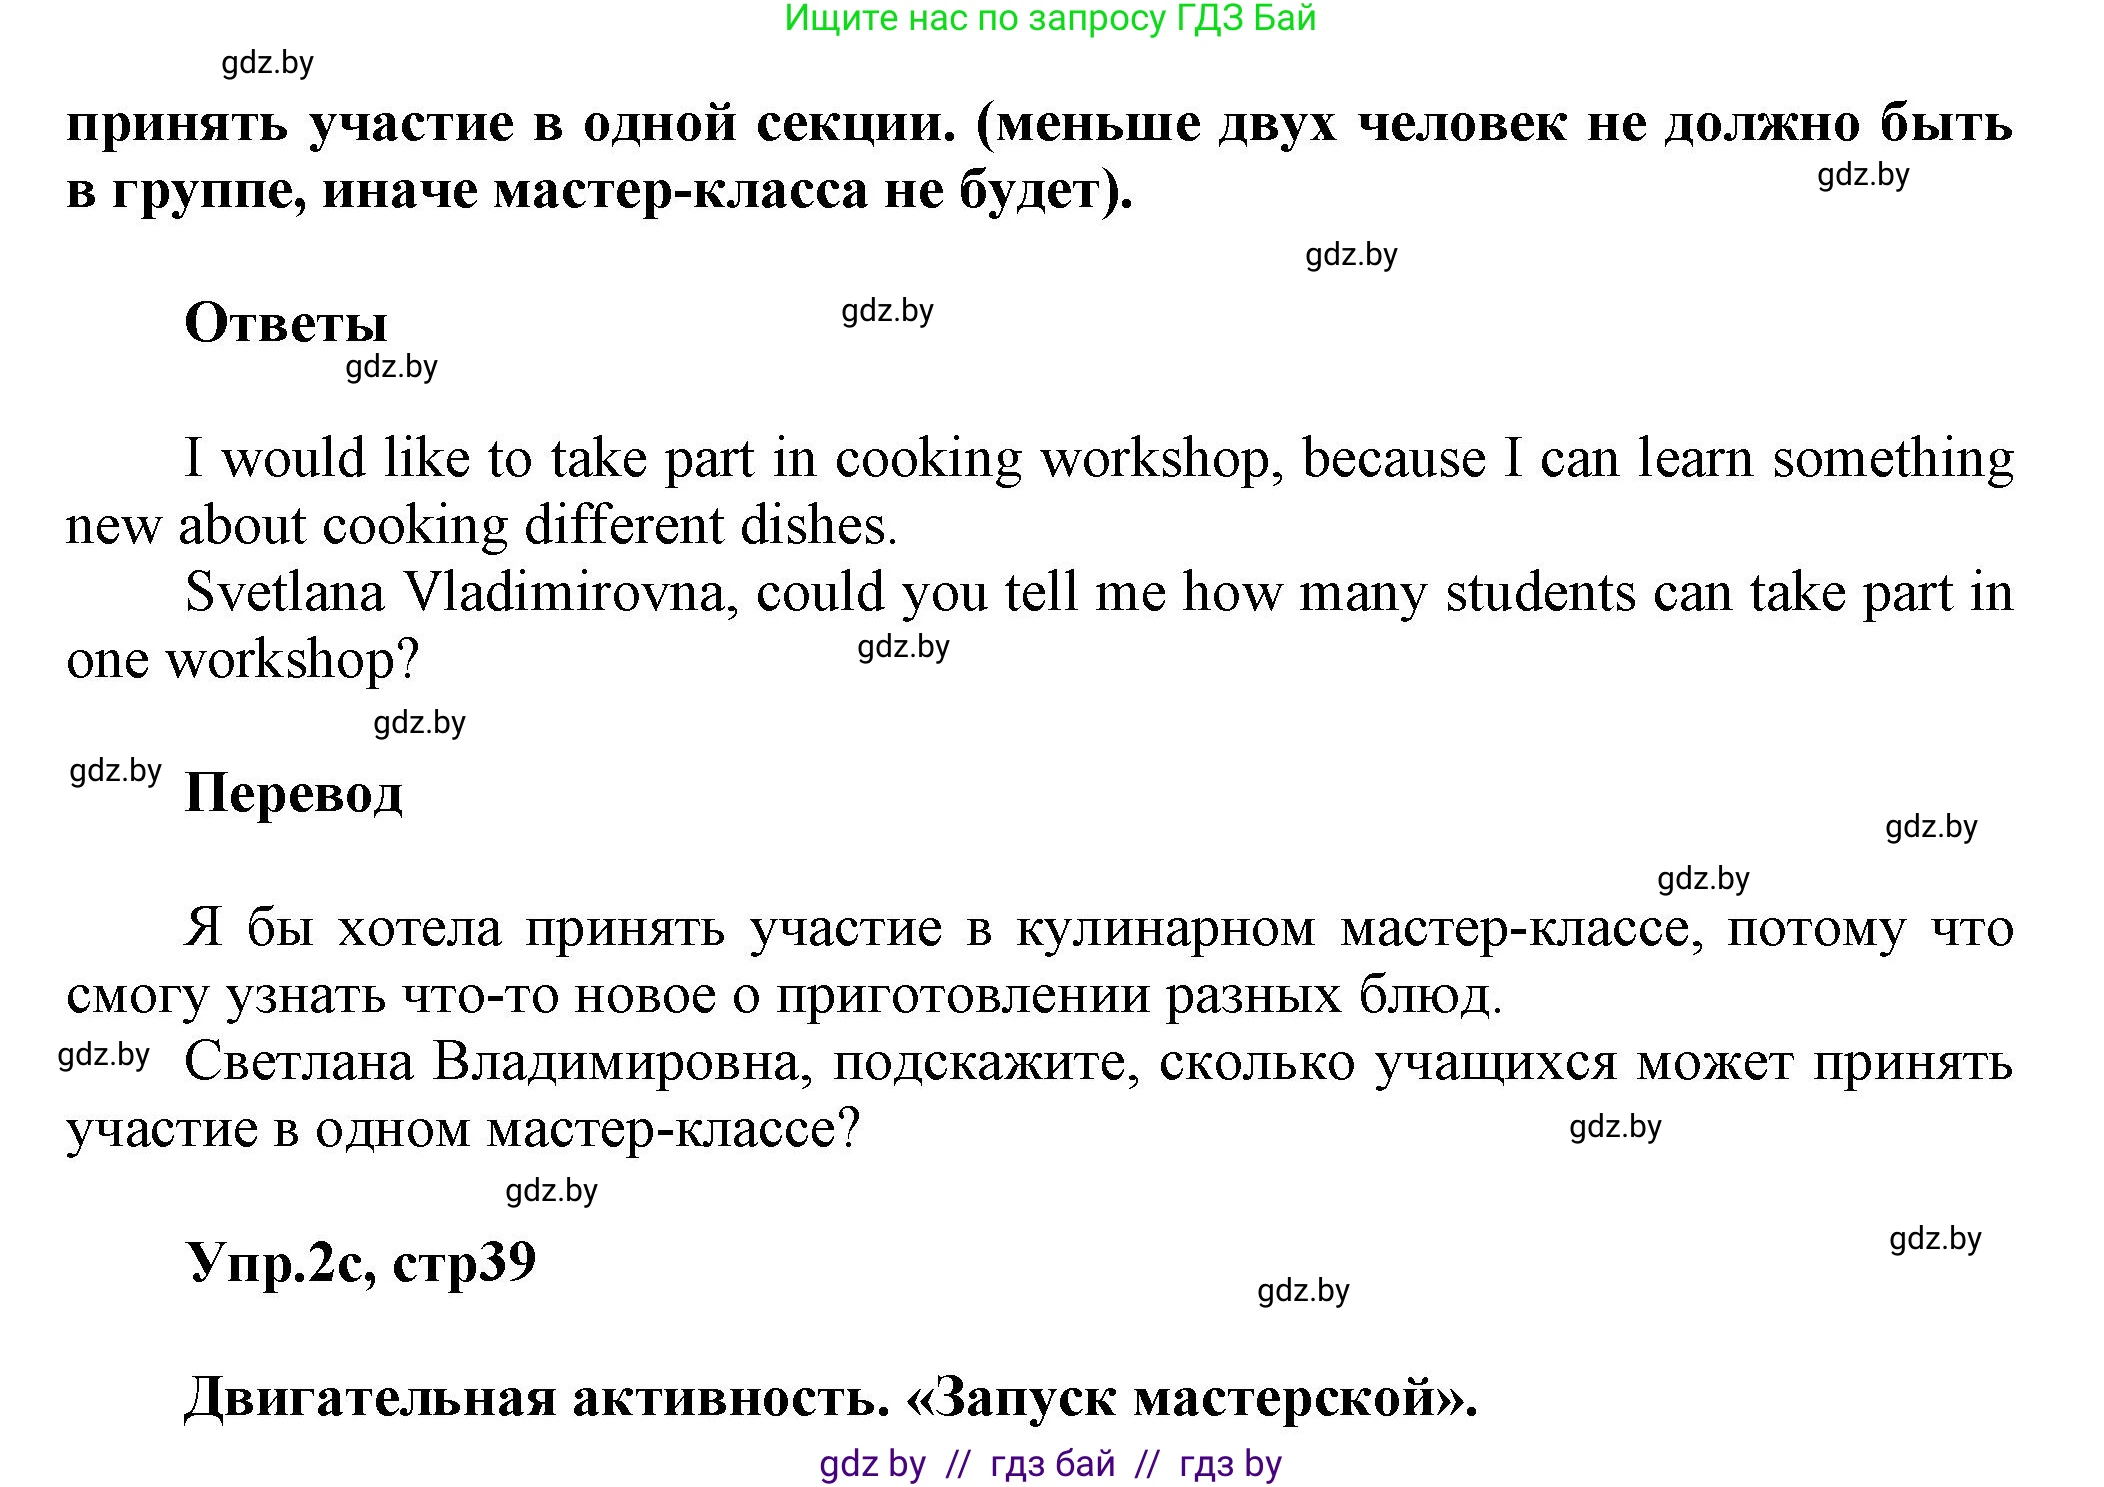
Task: Select the phrase 'in one workshop?'
Action: coord(240,658)
